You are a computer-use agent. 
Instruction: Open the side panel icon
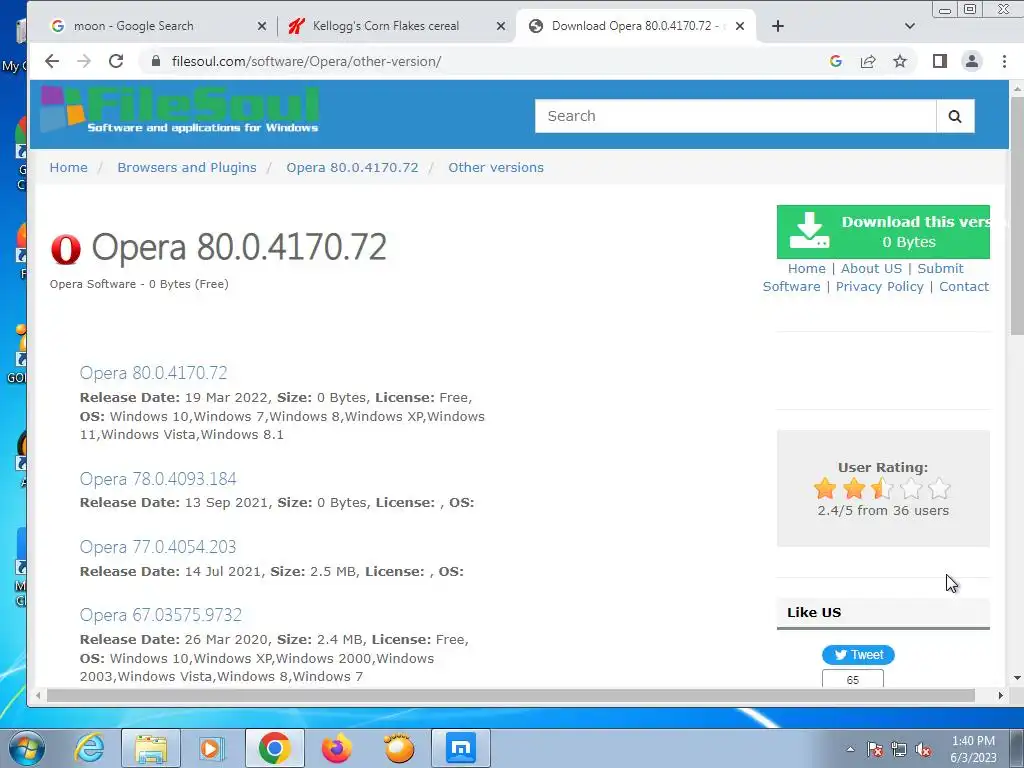click(940, 61)
